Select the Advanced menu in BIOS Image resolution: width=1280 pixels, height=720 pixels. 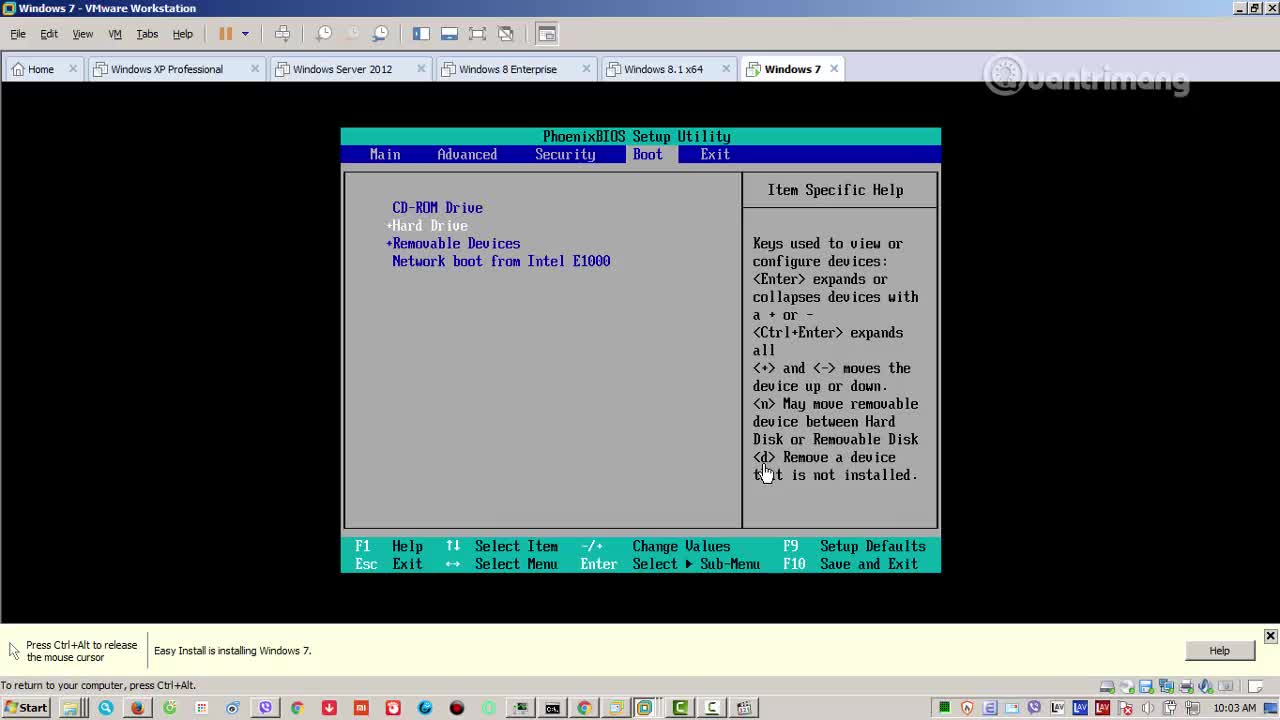[467, 155]
